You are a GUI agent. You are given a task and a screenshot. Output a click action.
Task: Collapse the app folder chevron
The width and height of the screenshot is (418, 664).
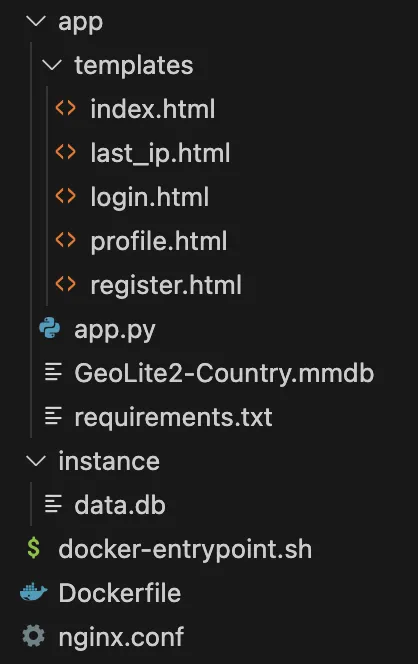point(36,21)
